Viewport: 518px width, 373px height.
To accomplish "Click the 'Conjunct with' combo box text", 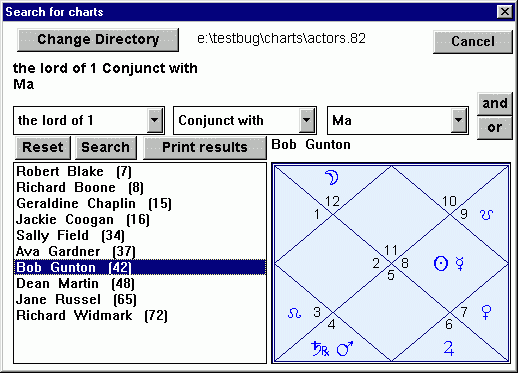I will (221, 120).
